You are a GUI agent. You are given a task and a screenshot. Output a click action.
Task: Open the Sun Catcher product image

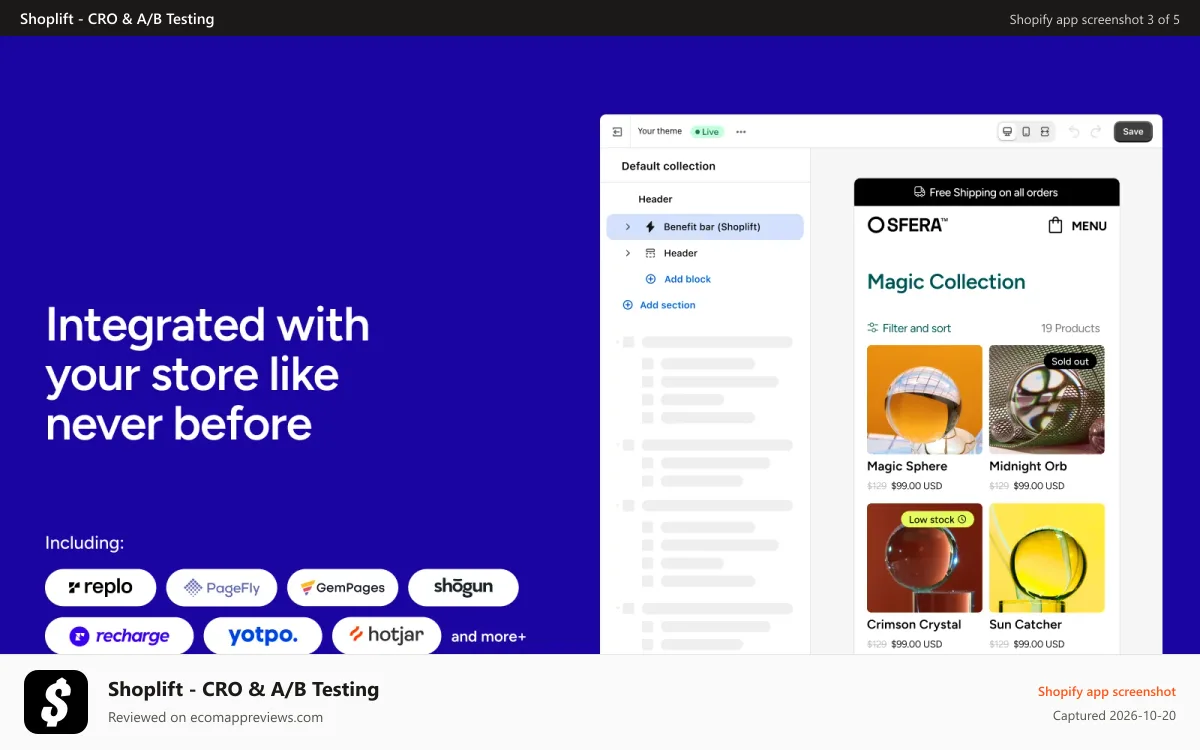(x=1047, y=558)
